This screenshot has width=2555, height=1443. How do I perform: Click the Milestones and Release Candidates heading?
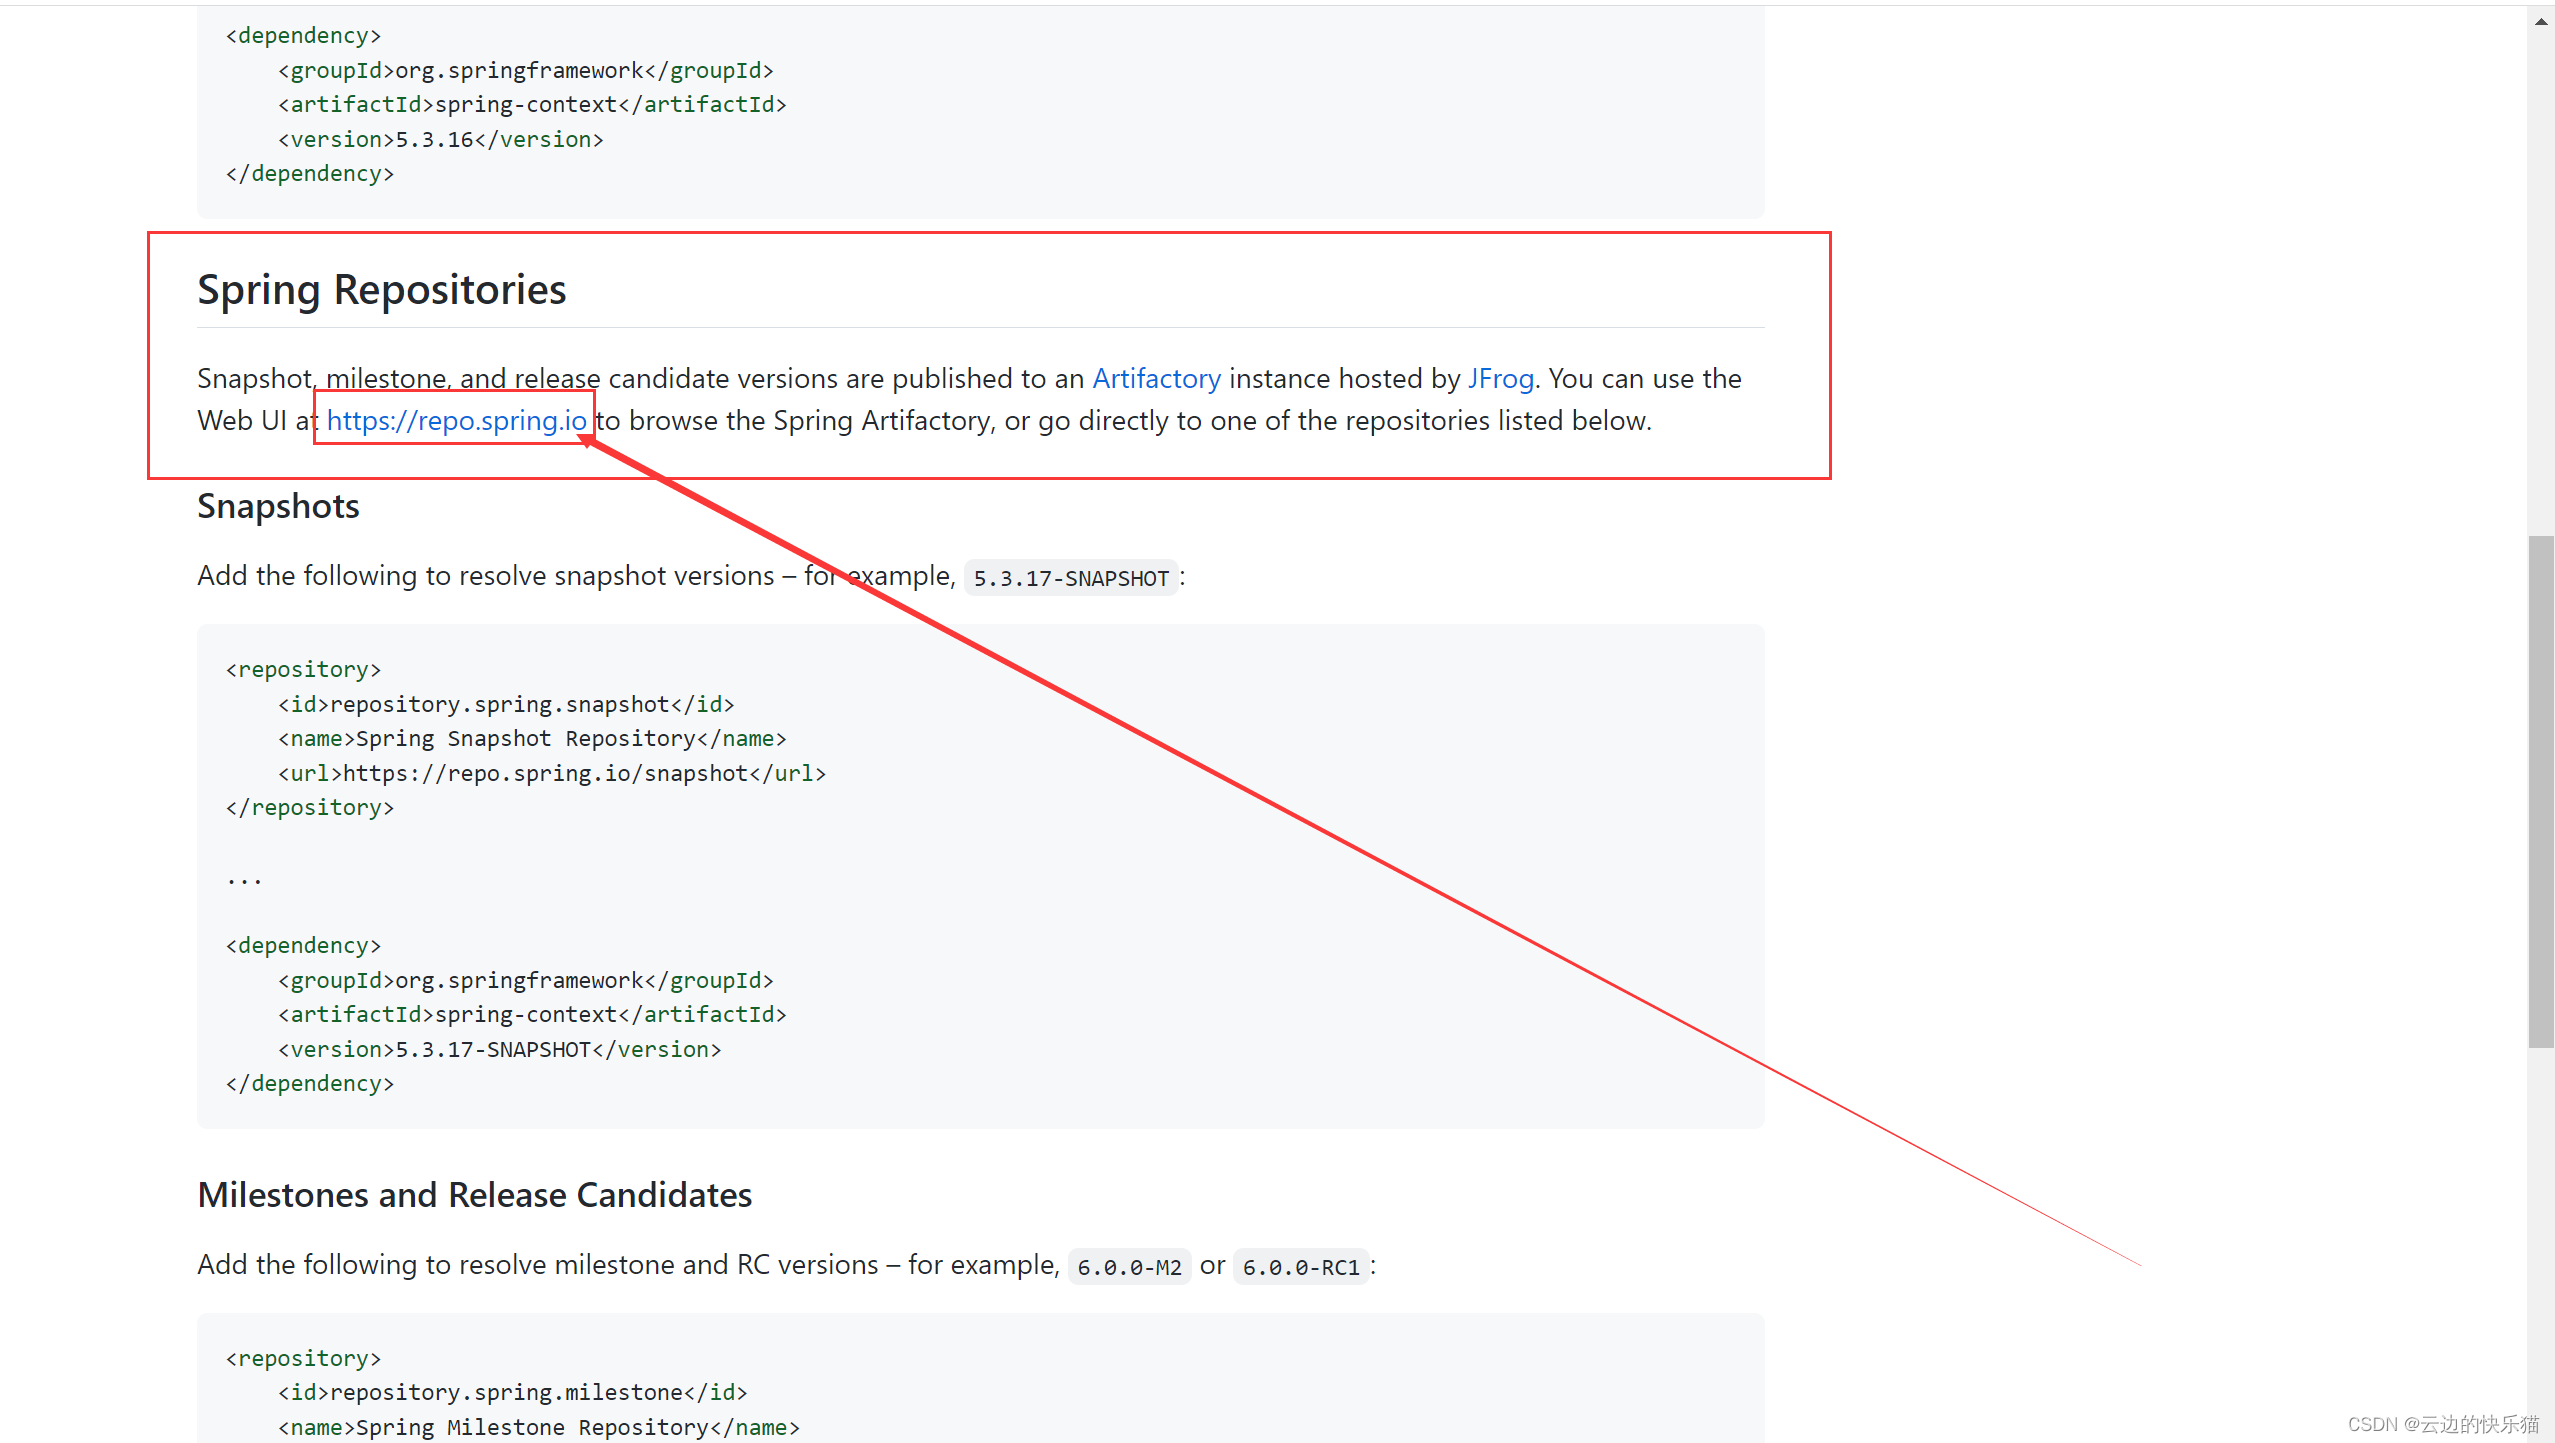tap(475, 1195)
